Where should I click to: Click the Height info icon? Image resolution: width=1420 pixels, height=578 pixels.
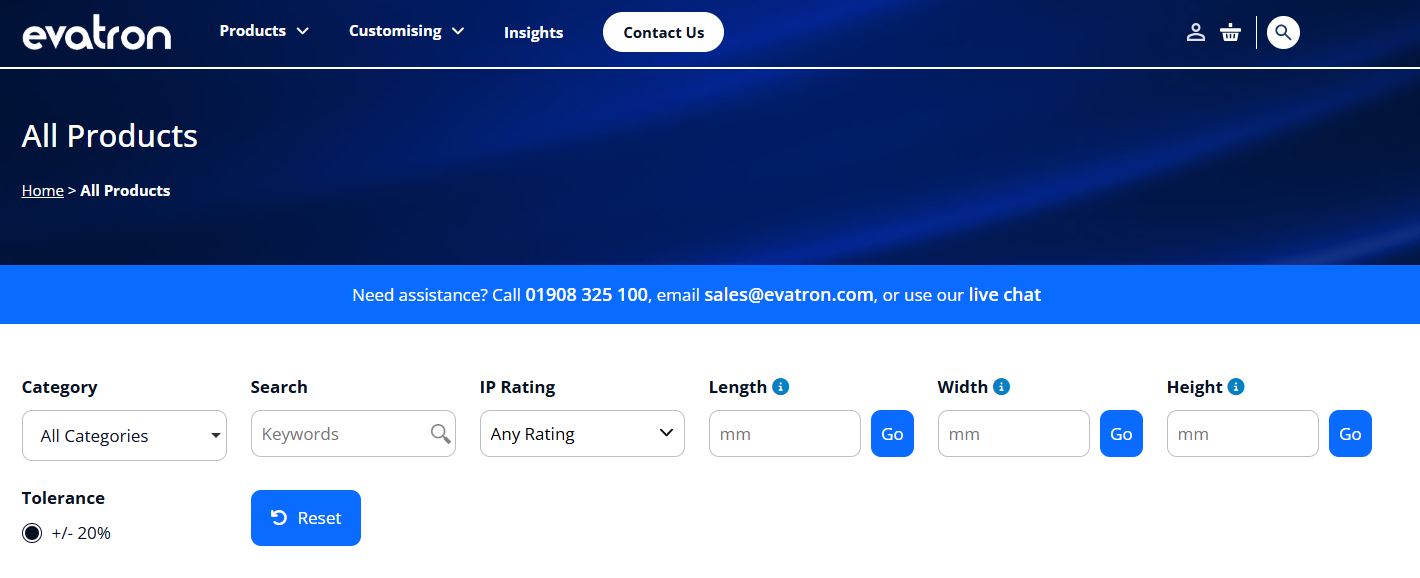[x=1236, y=387]
